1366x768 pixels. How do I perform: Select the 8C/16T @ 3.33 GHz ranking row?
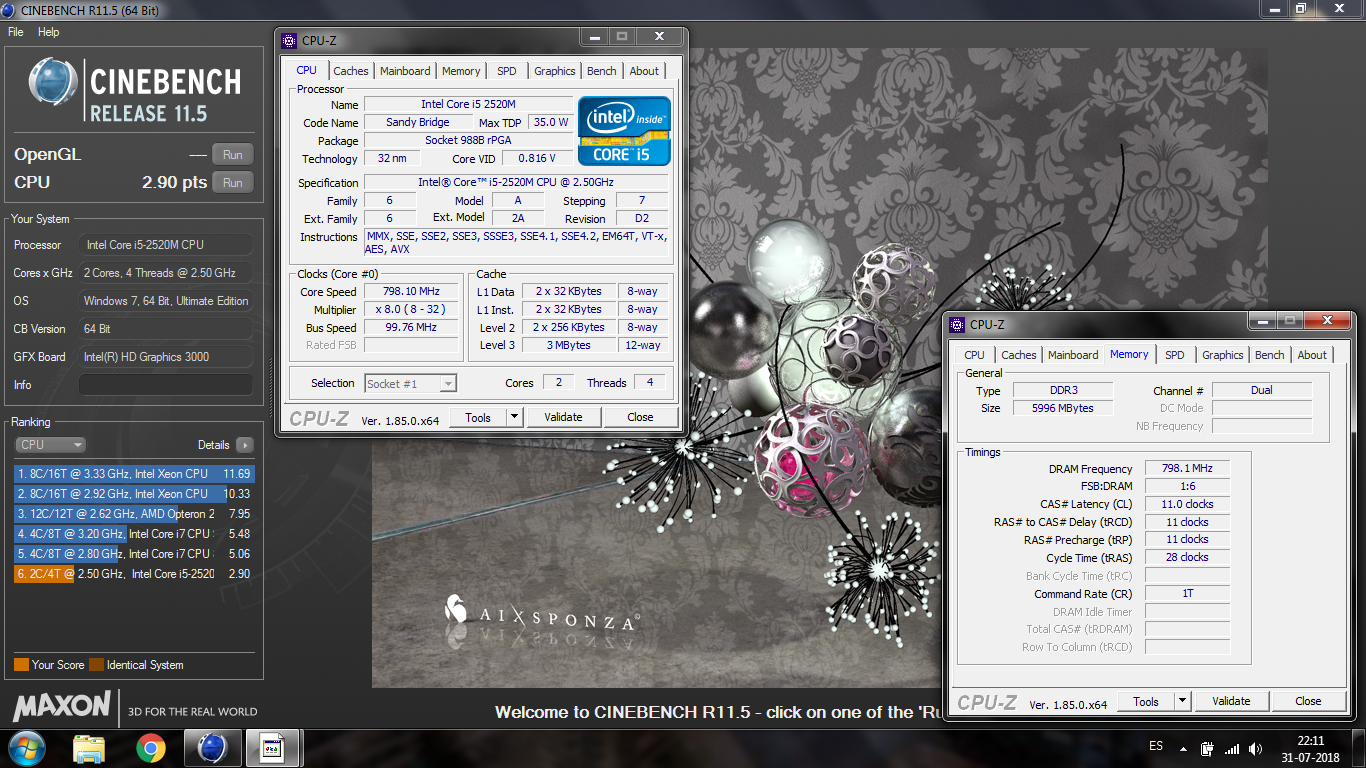pos(134,474)
